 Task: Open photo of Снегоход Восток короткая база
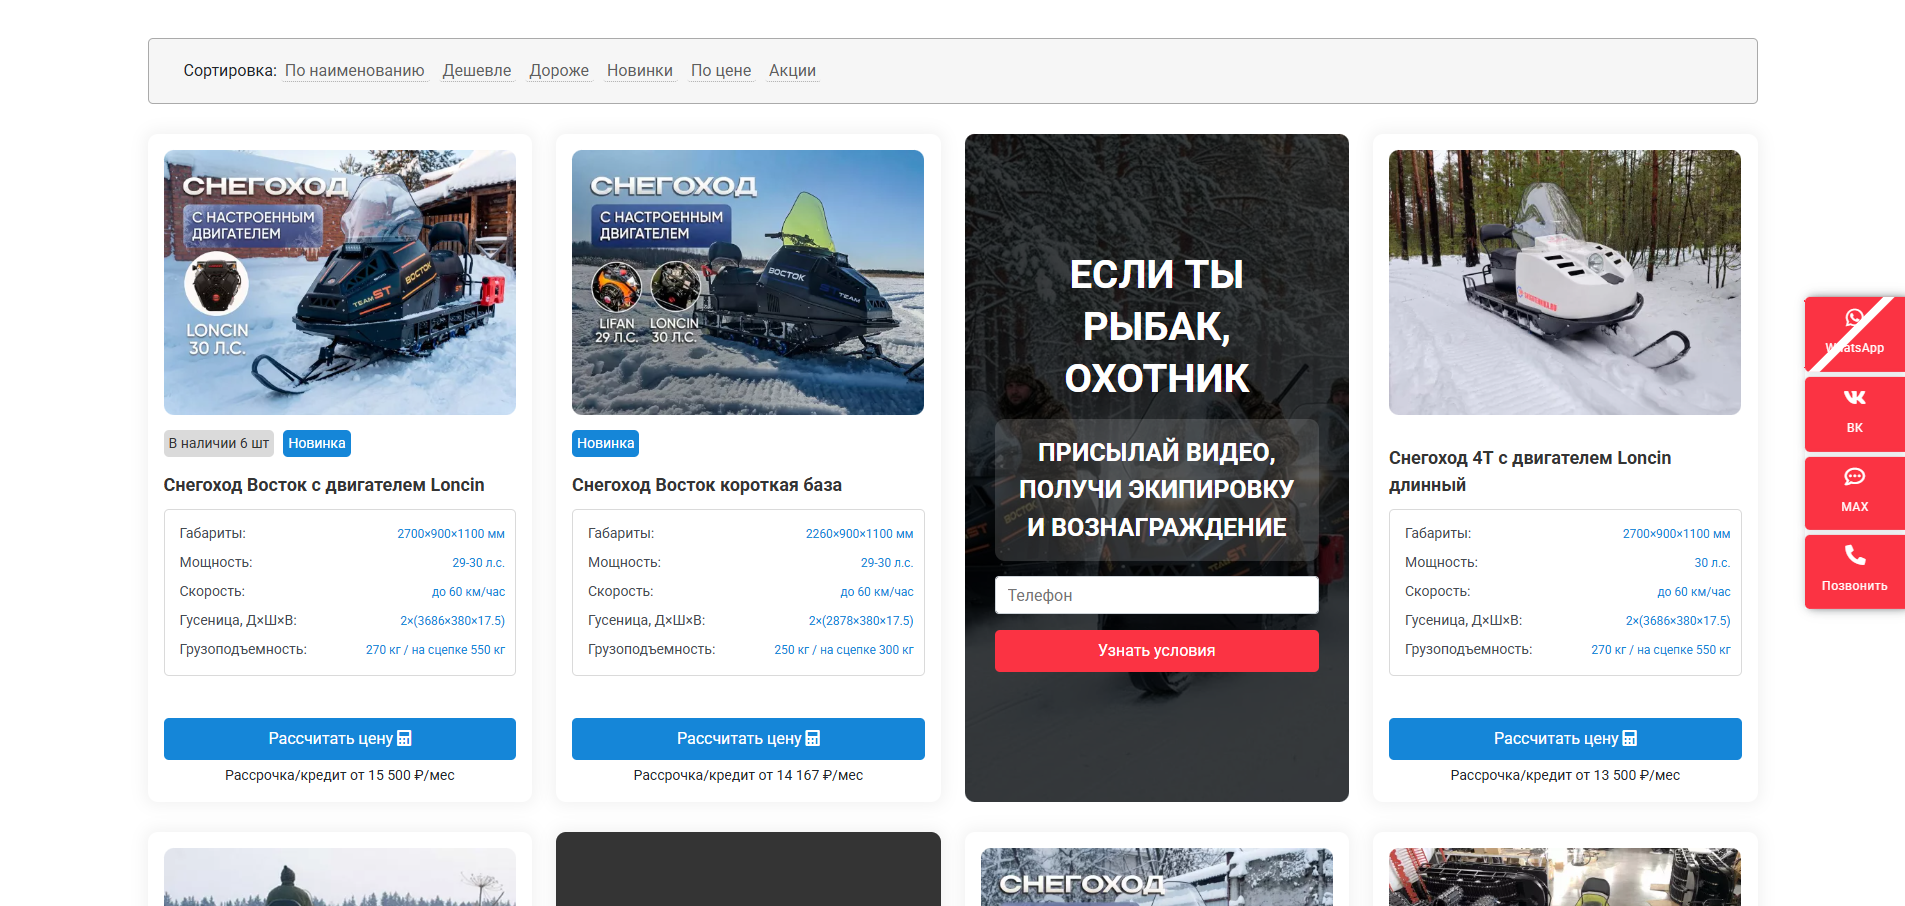pyautogui.click(x=748, y=283)
